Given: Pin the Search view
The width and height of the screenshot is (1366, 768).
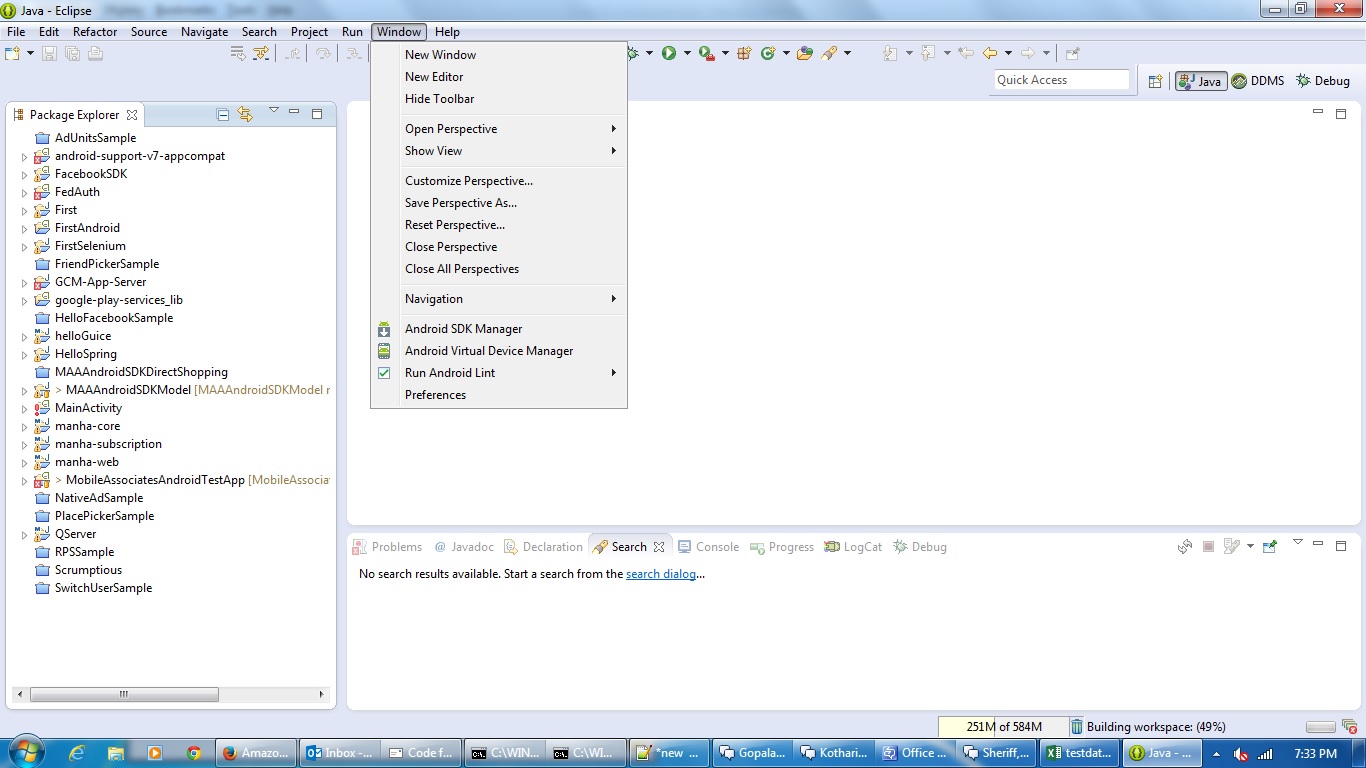Looking at the screenshot, I should 1269,546.
